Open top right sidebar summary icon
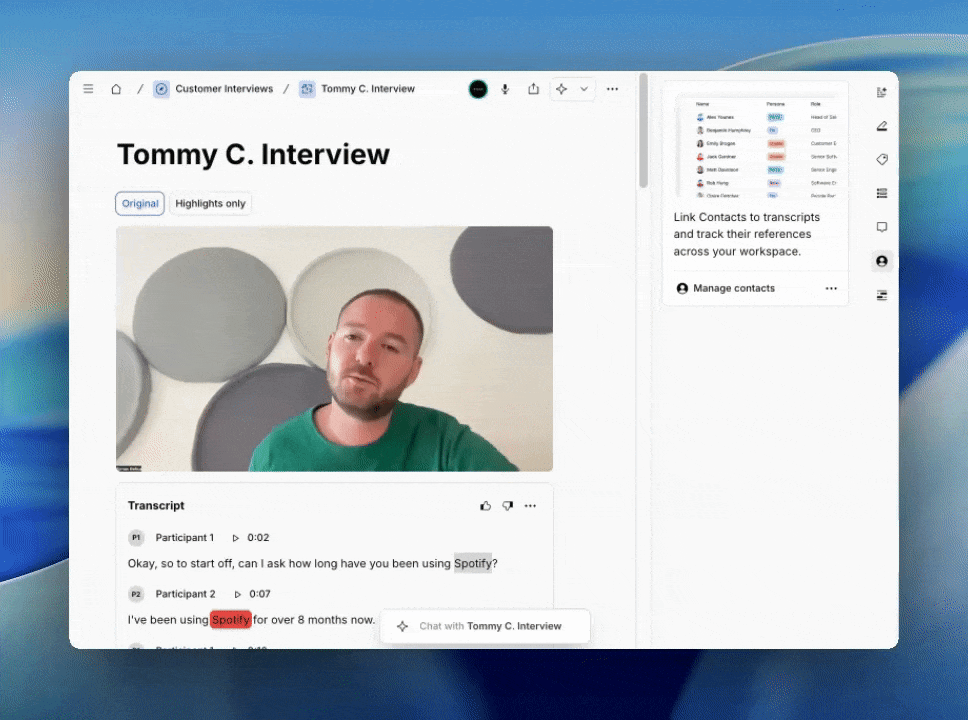The width and height of the screenshot is (968, 720). pyautogui.click(x=882, y=93)
